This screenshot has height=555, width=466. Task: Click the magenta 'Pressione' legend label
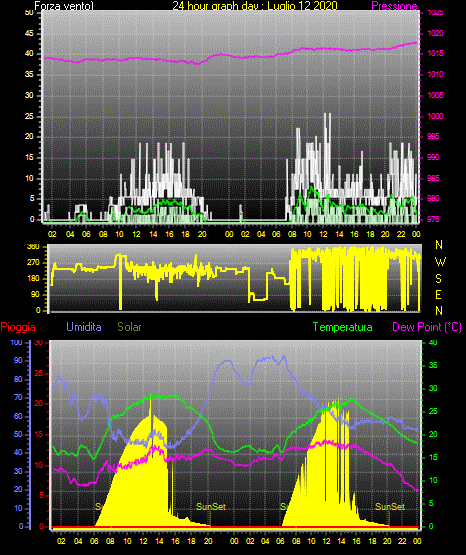tap(394, 6)
